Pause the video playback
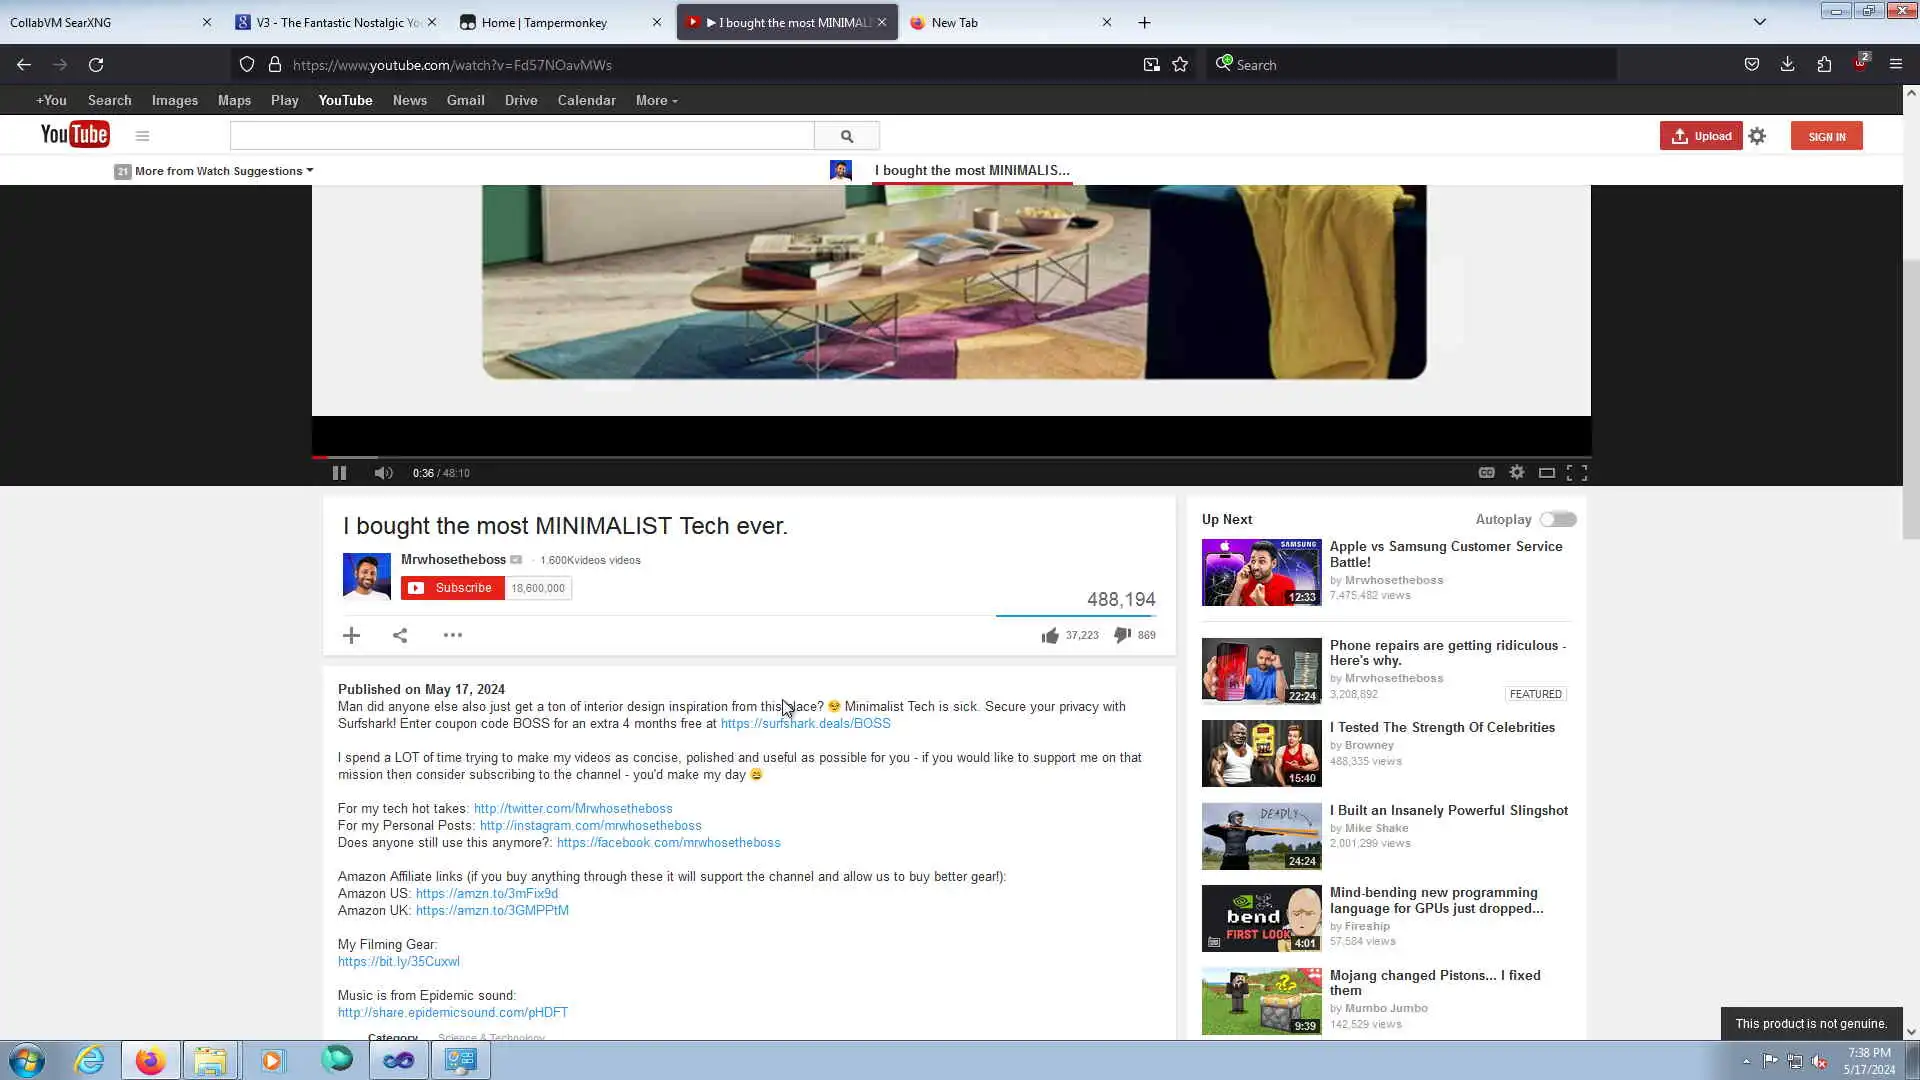 pyautogui.click(x=339, y=473)
